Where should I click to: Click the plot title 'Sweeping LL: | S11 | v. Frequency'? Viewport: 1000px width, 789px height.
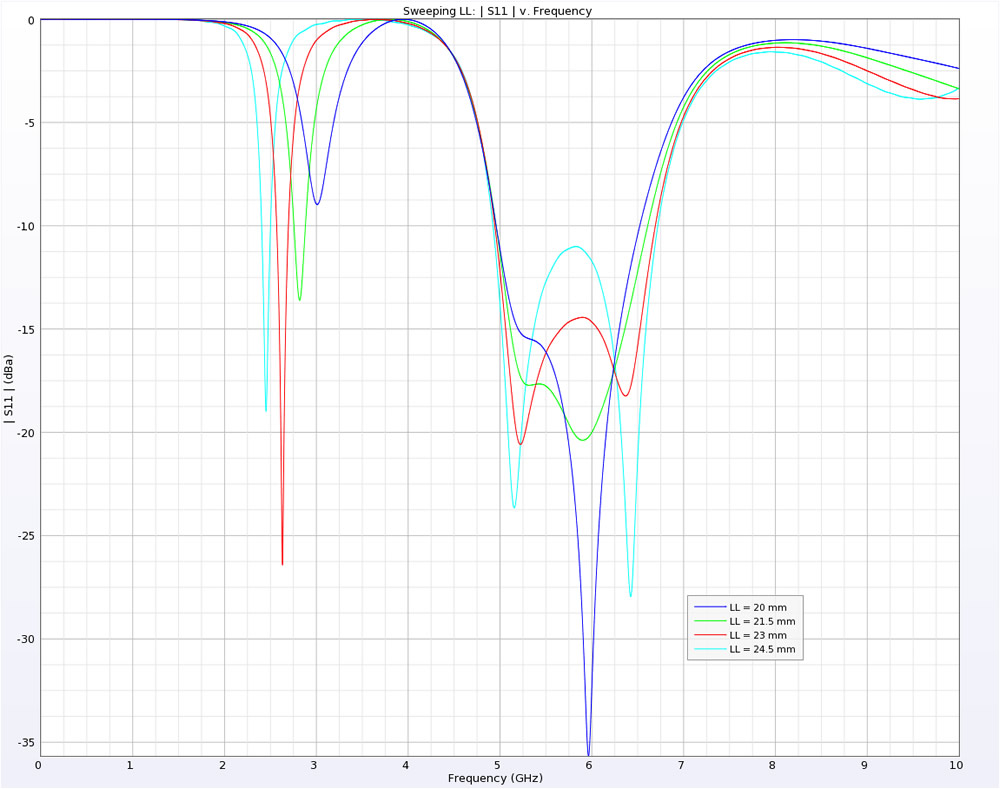coord(497,11)
